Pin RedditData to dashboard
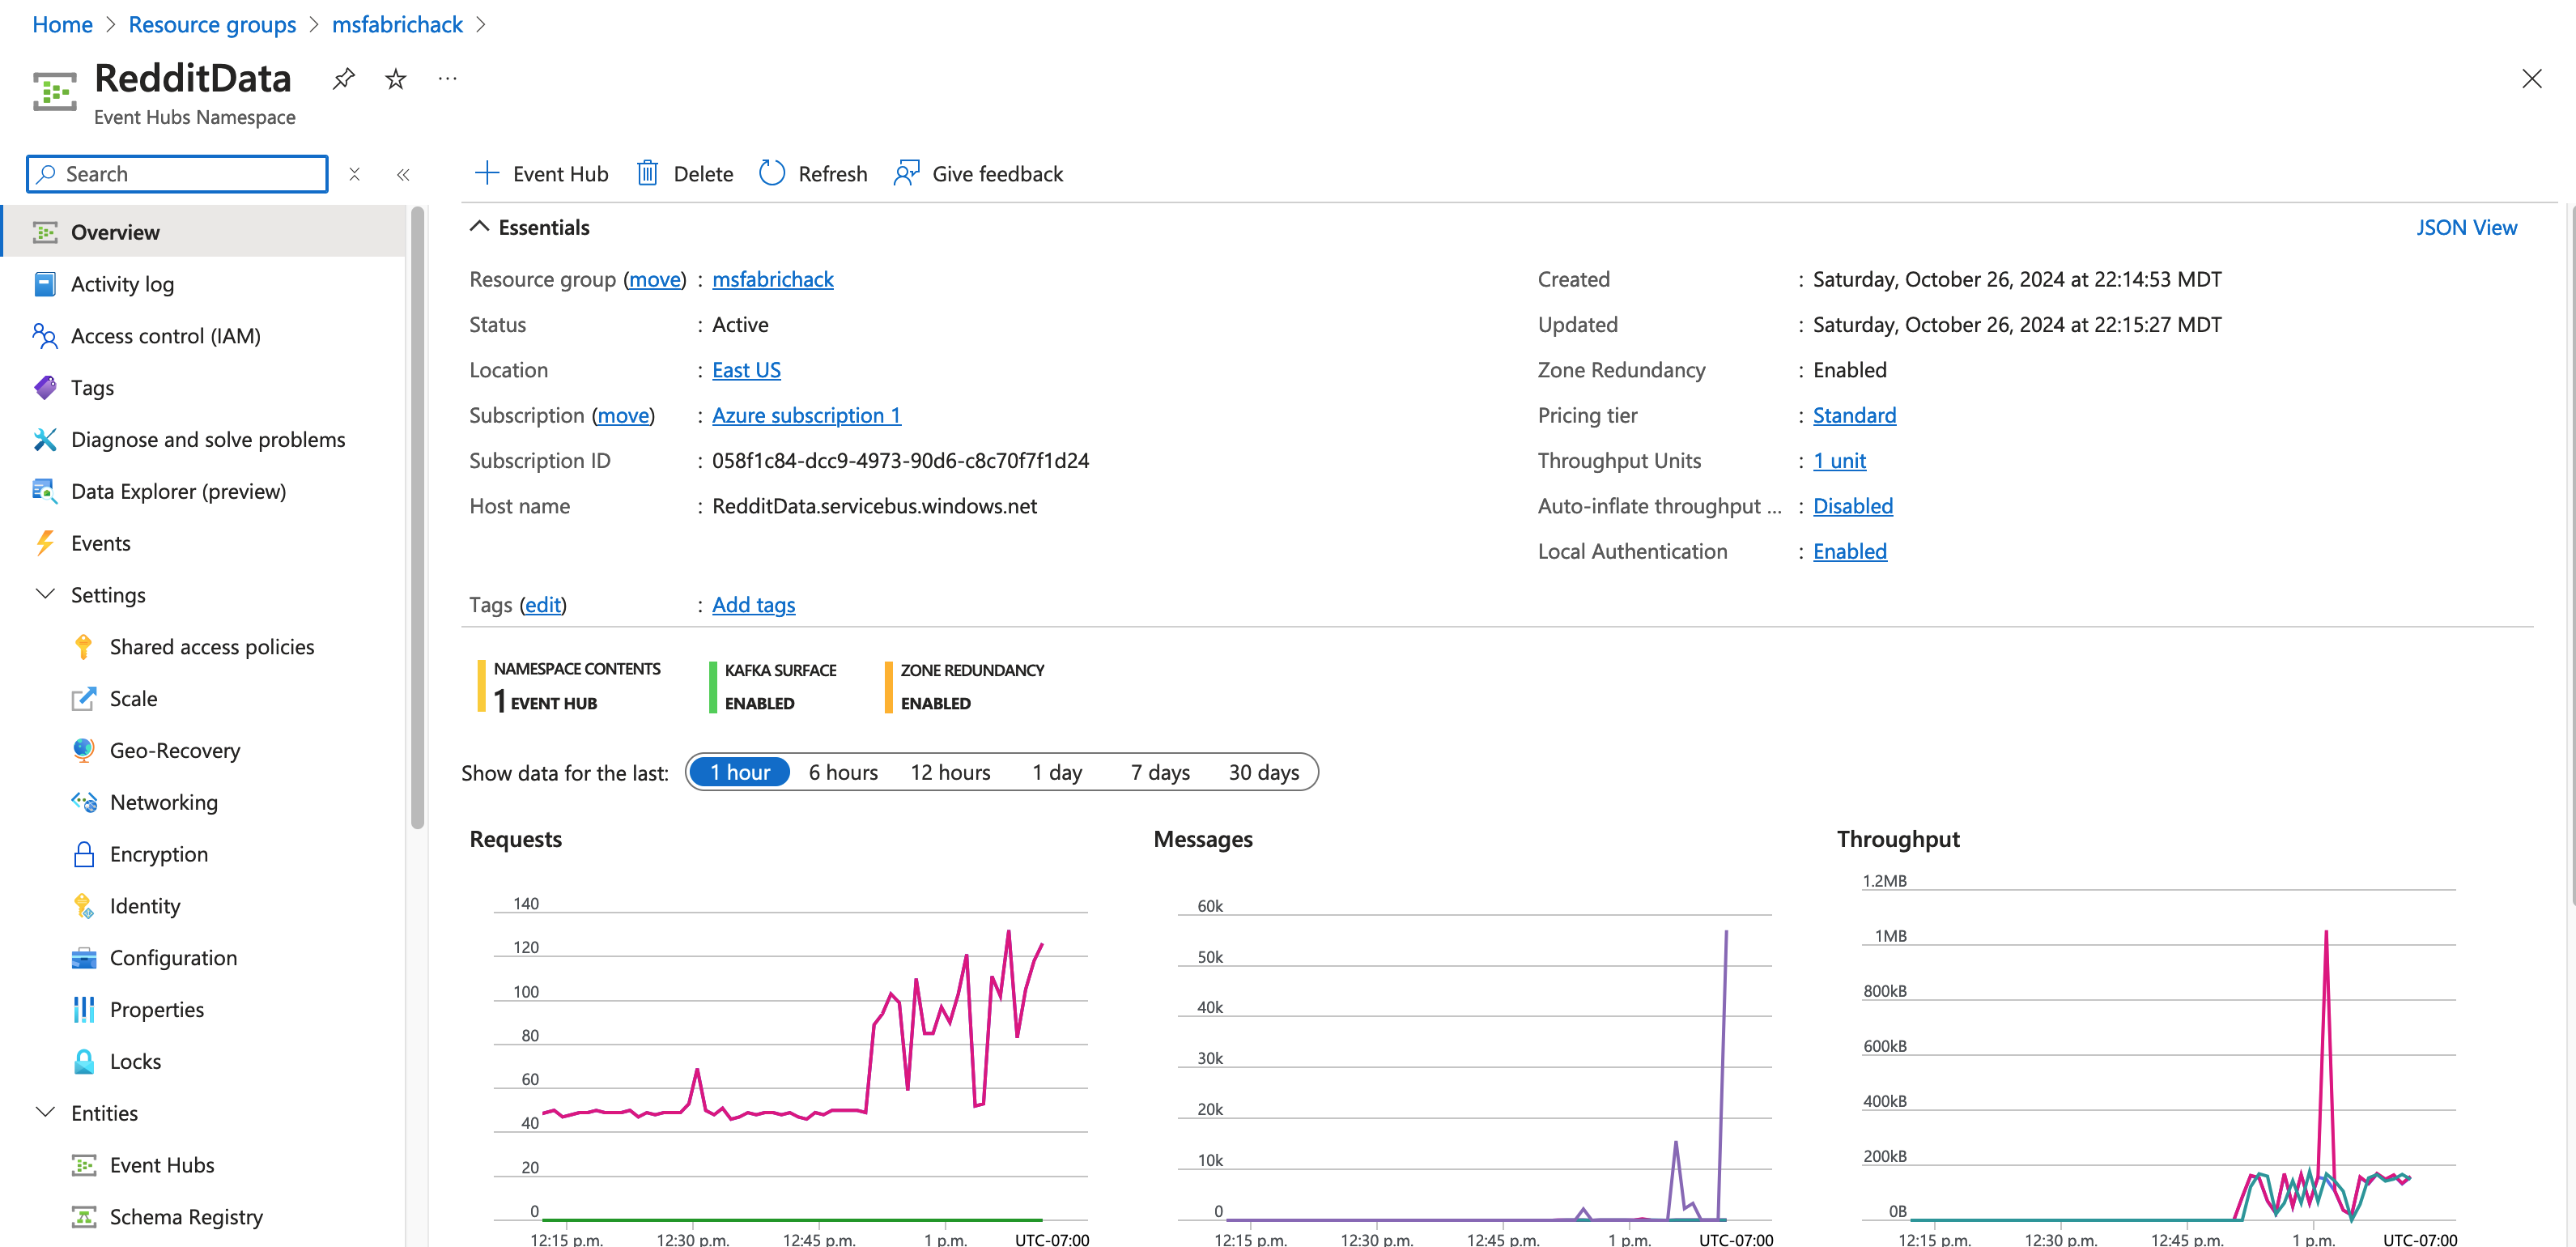The height and width of the screenshot is (1247, 2576). [x=343, y=78]
